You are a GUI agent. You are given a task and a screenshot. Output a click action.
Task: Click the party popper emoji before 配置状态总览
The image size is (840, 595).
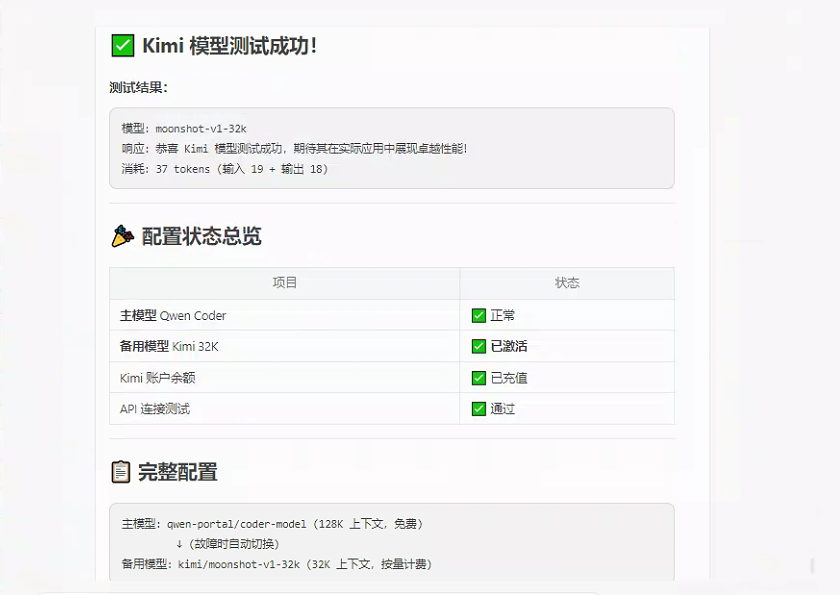pos(123,236)
